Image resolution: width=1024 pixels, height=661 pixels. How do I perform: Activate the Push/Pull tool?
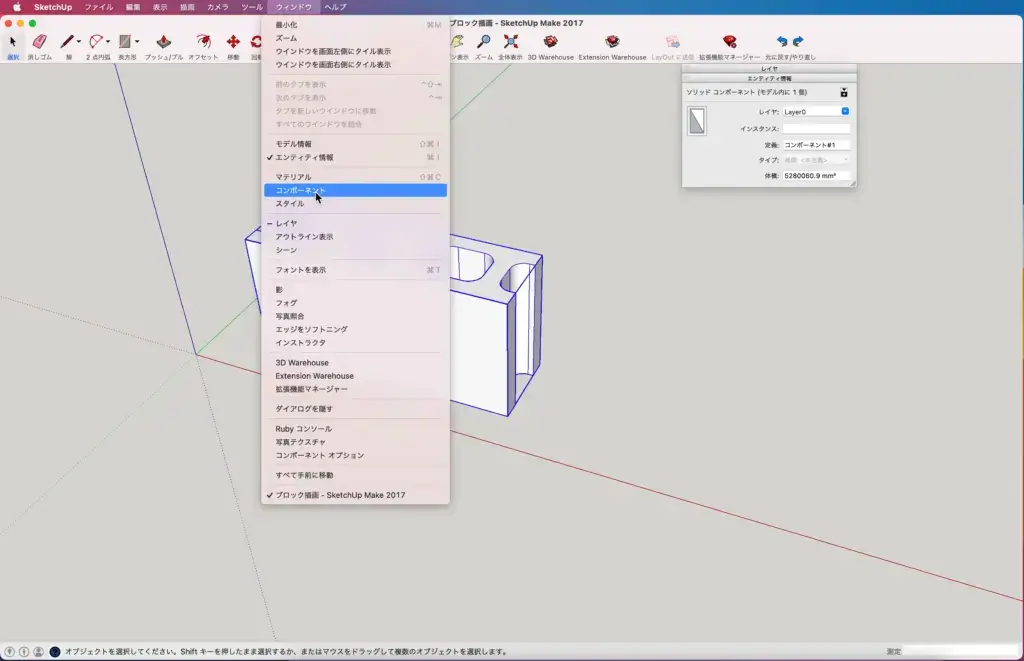coord(163,42)
